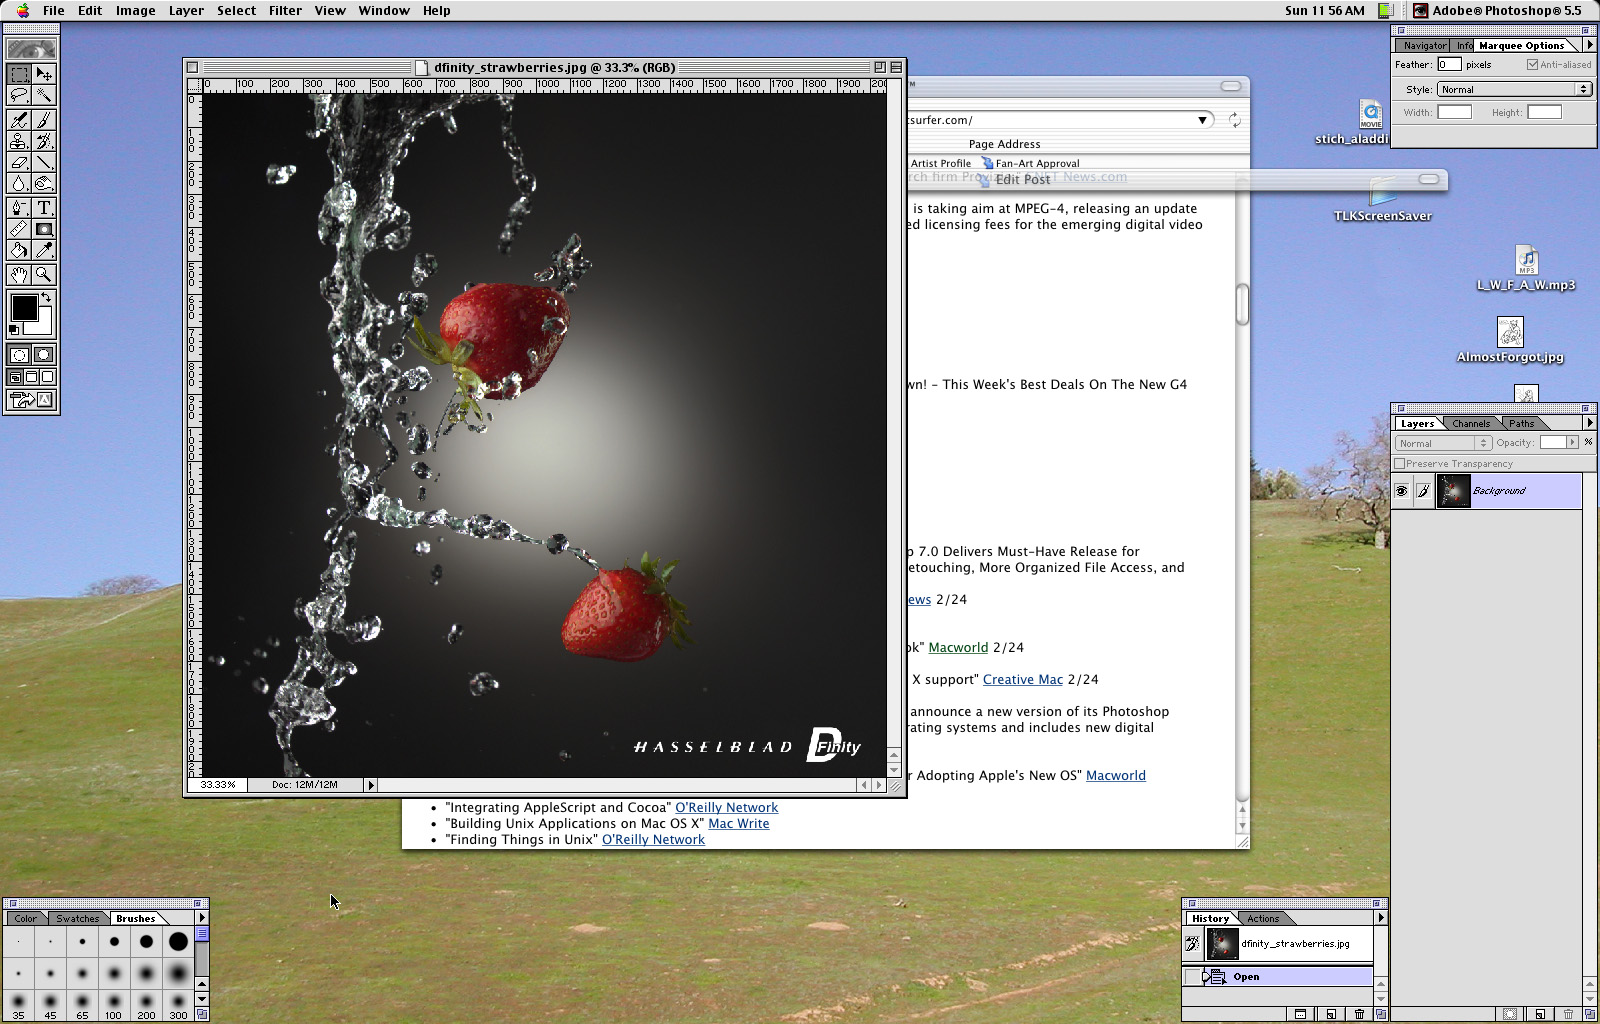The image size is (1600, 1024).
Task: Switch to the Swatches tab
Action: pyautogui.click(x=78, y=919)
